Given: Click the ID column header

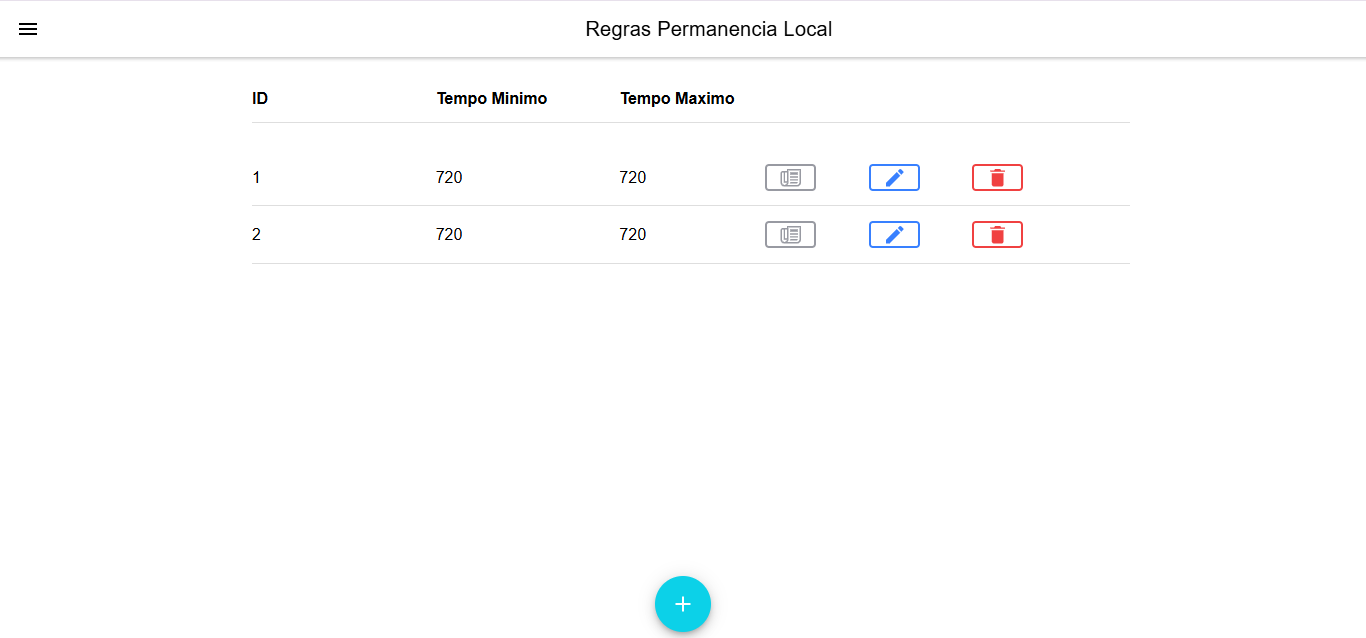Looking at the screenshot, I should click(260, 98).
